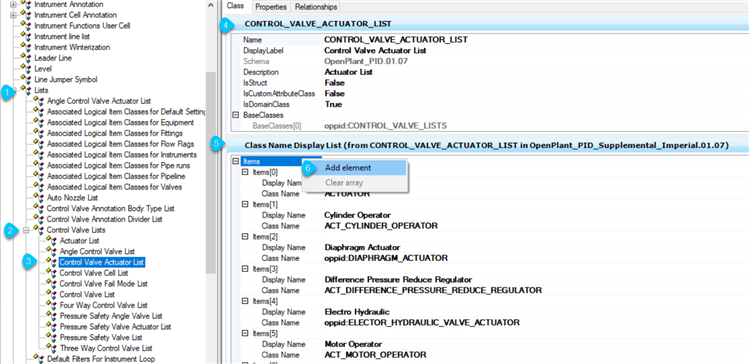Select Associated Logical Item Classes for Equipment
The height and width of the screenshot is (364, 749).
(x=120, y=122)
